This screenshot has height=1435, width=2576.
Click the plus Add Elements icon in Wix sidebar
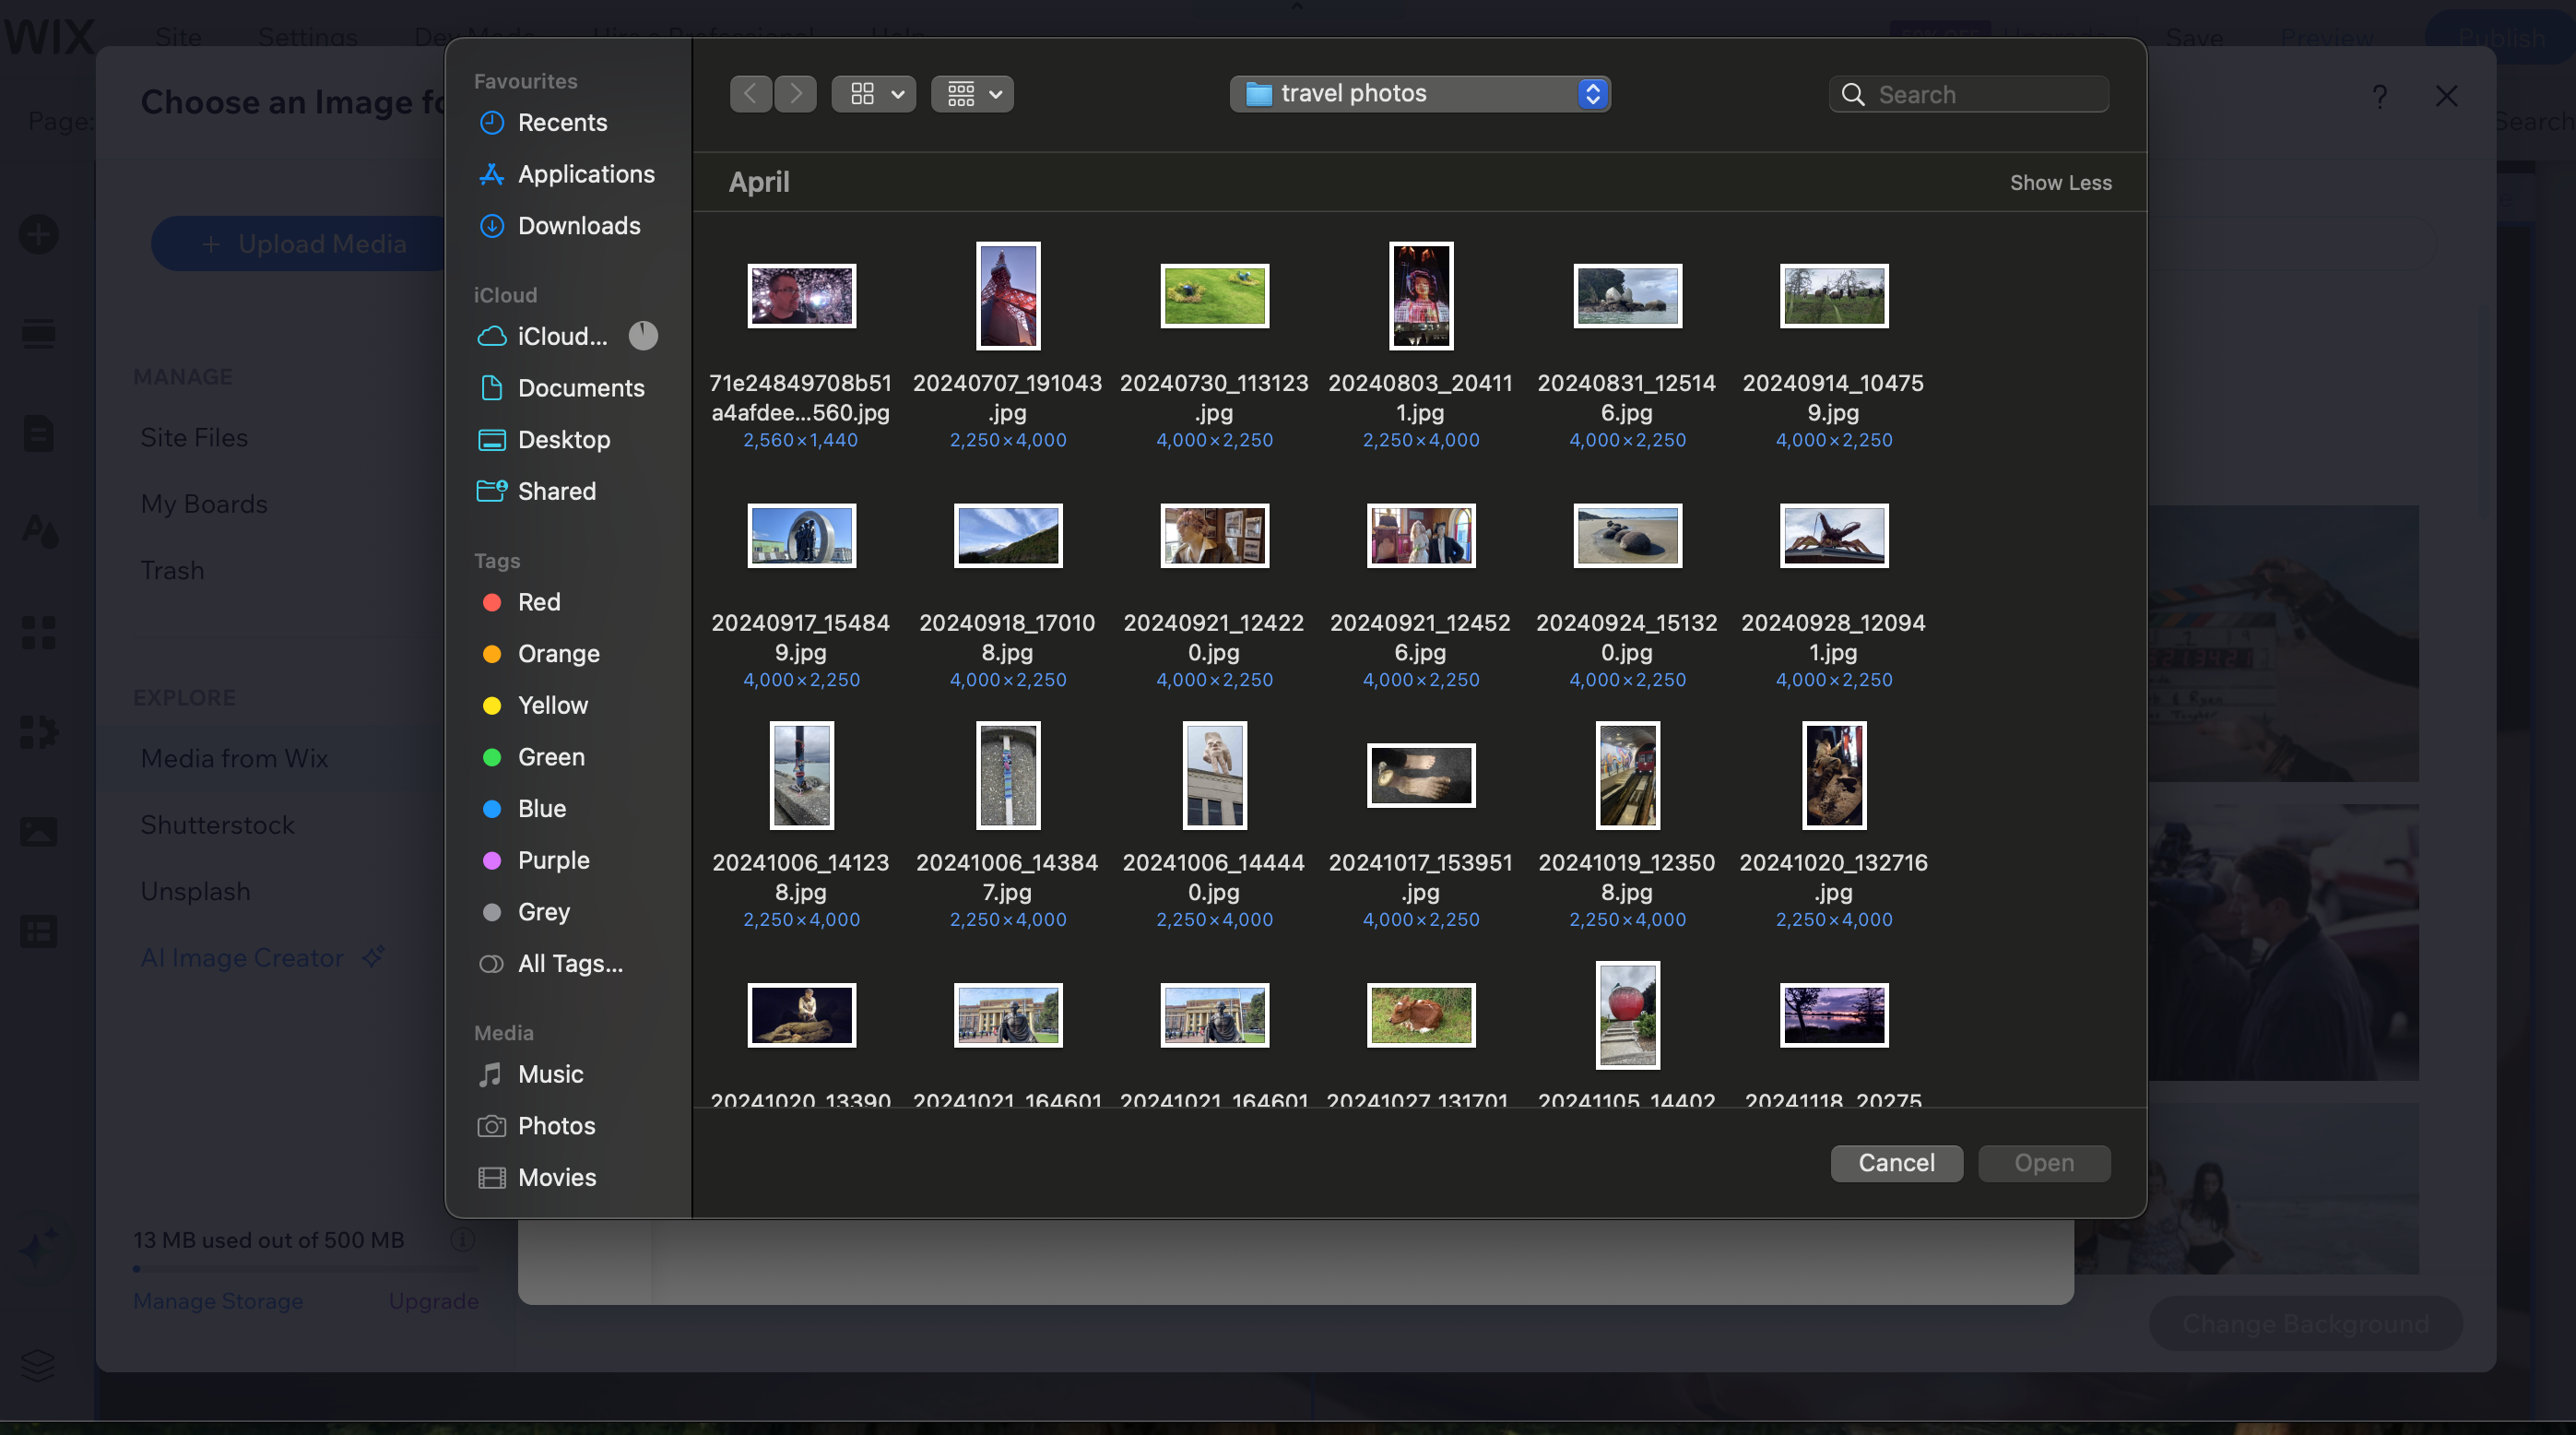click(38, 233)
